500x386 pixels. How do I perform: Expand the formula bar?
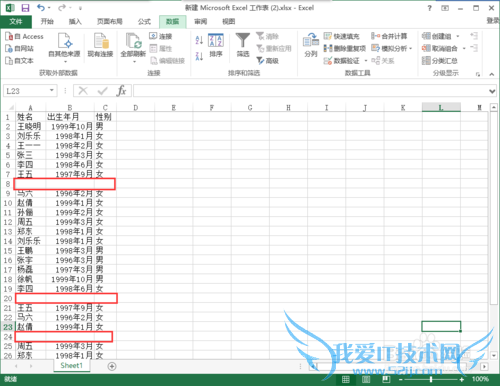[492, 91]
